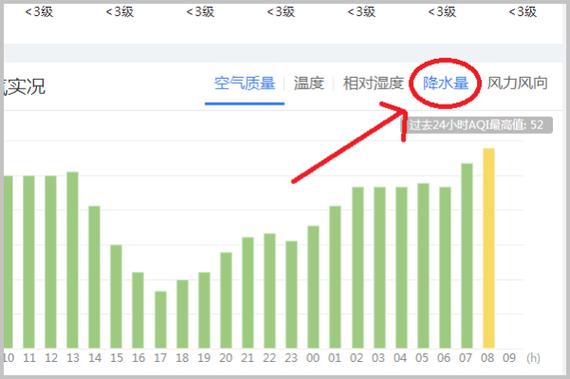
Task: Click the yellow 08 hour bar
Action: 489,248
